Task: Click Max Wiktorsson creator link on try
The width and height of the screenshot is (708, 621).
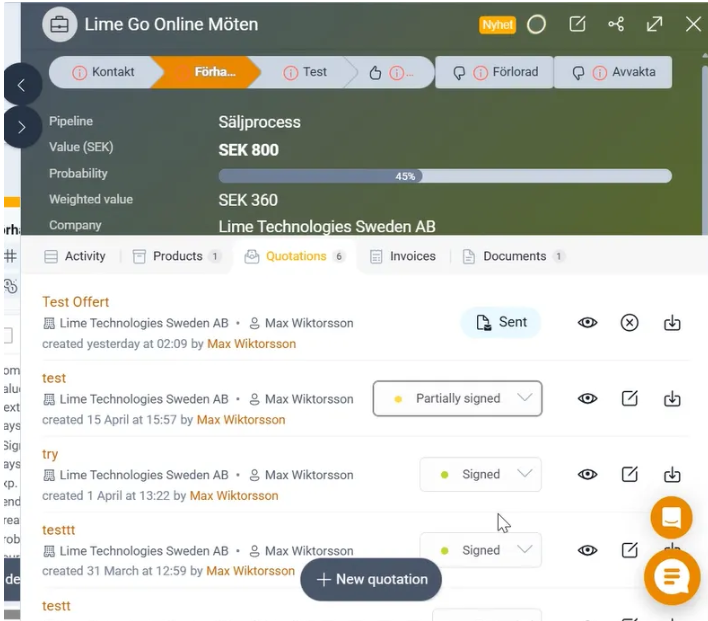Action: point(234,495)
